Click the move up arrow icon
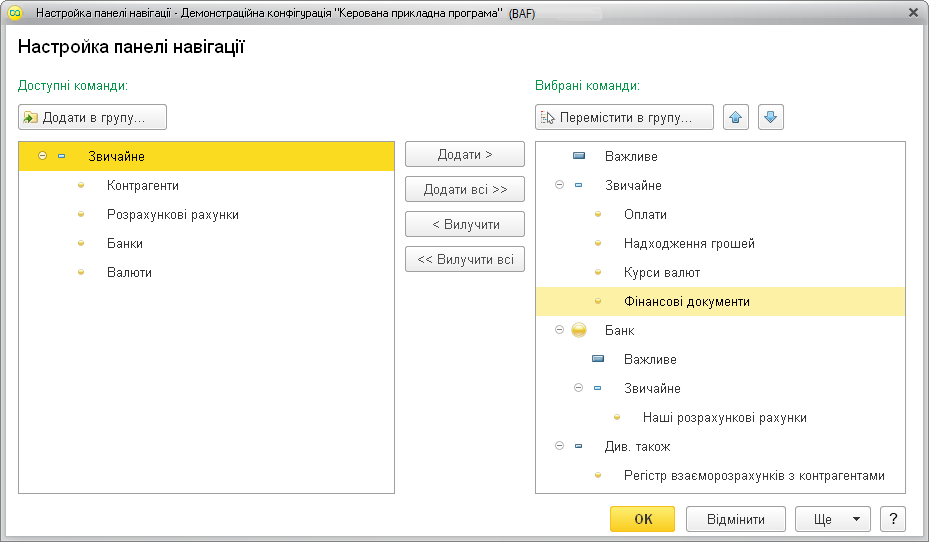Viewport: 929px width, 542px height. click(x=736, y=117)
